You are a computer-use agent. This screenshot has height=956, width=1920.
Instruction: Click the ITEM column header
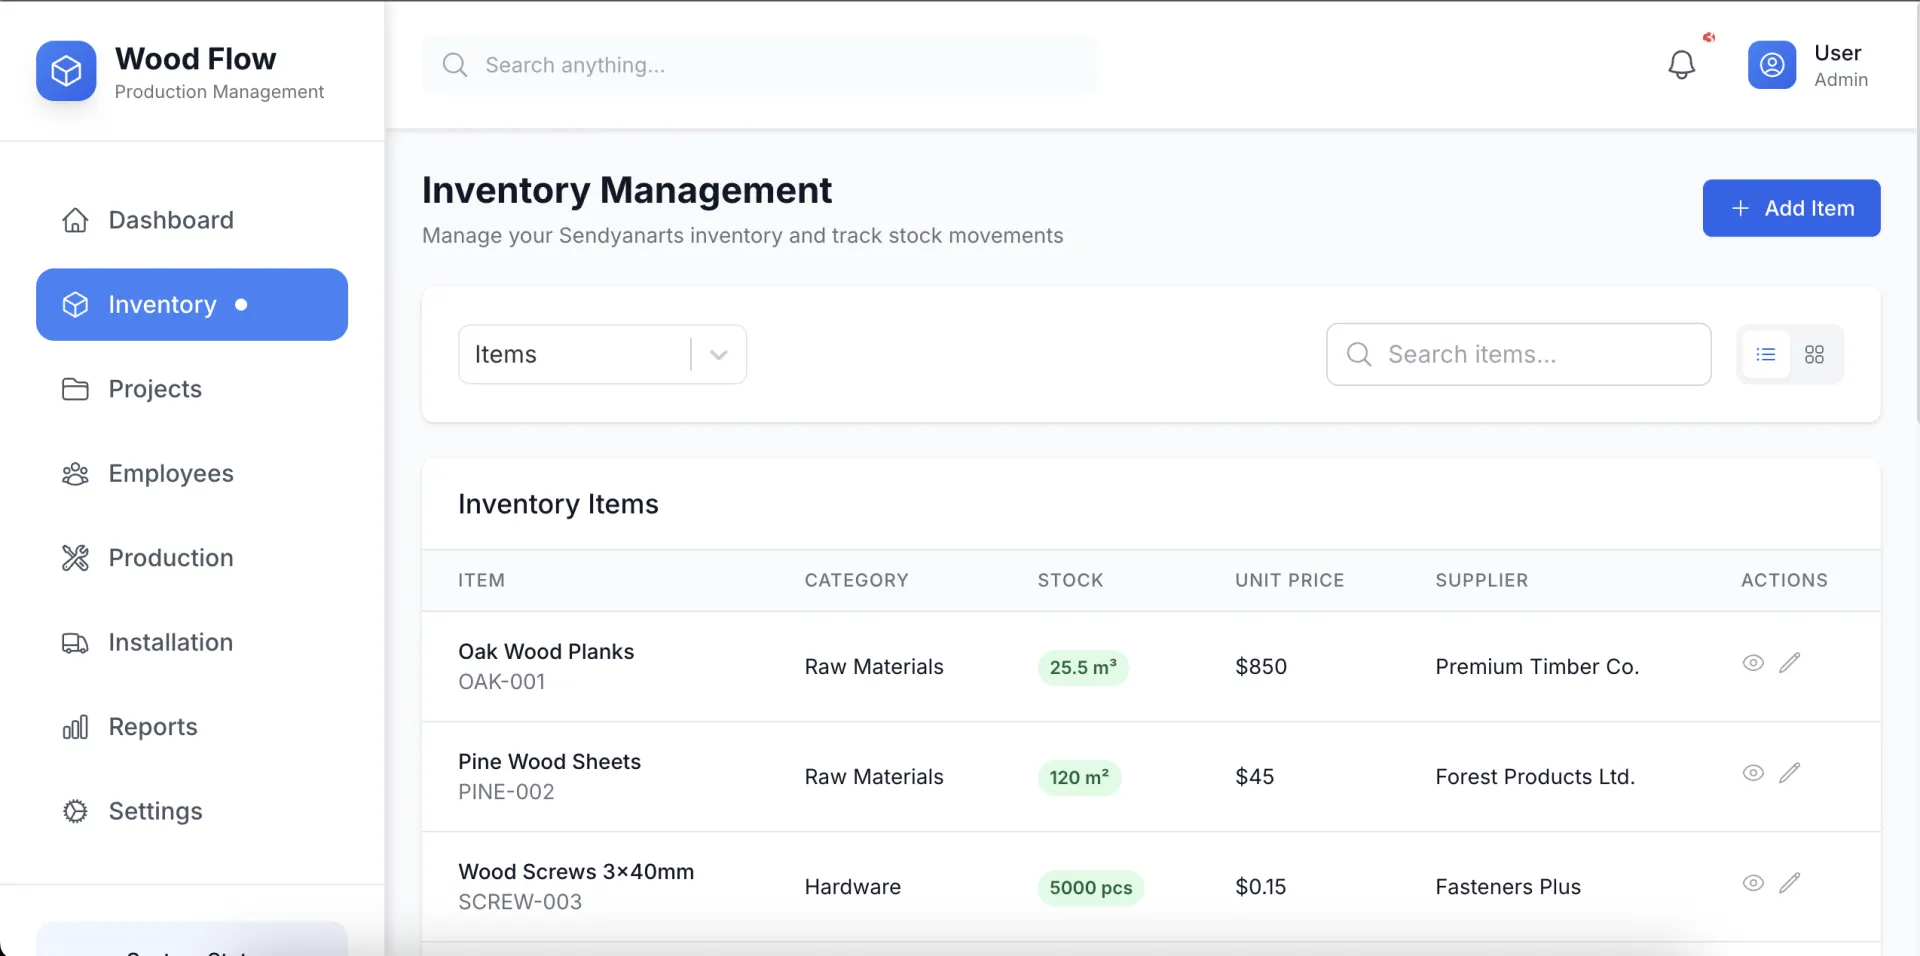click(x=481, y=580)
